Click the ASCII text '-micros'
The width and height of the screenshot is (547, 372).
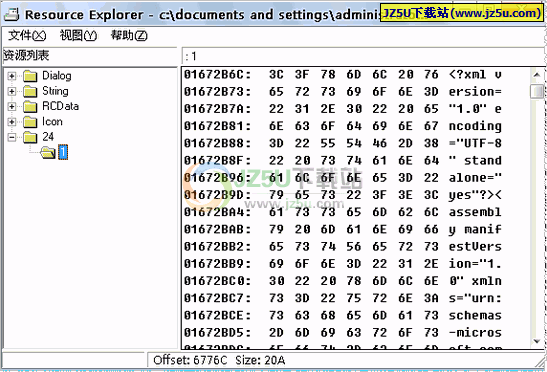coord(475,333)
